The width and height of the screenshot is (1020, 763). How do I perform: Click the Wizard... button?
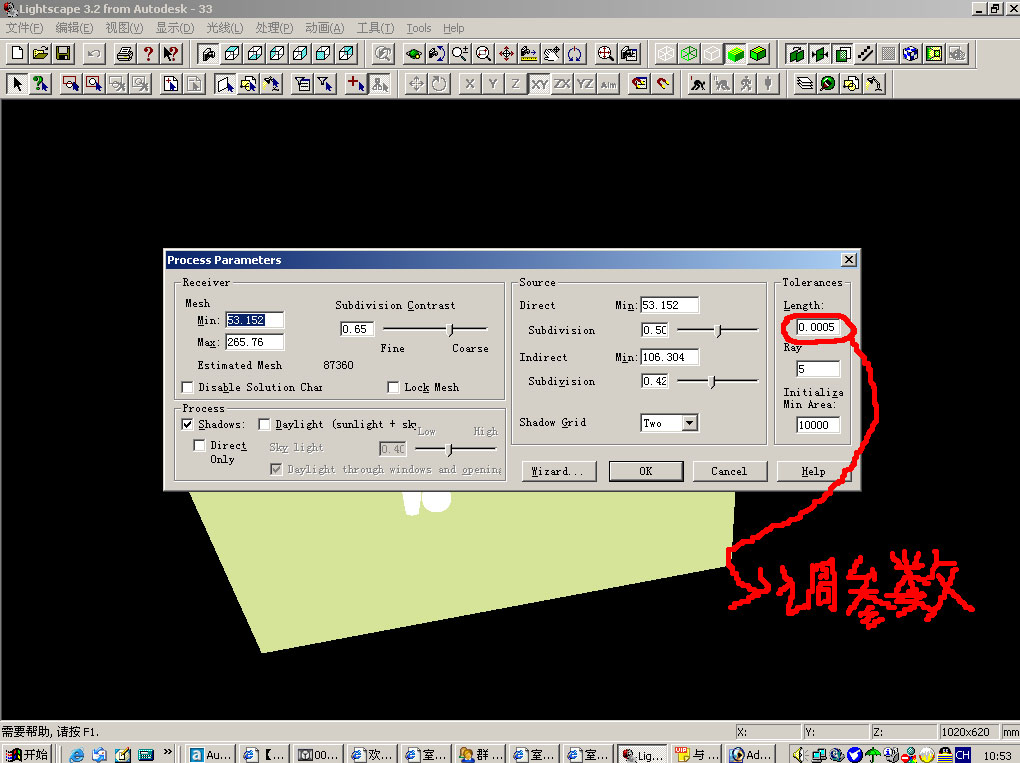559,471
